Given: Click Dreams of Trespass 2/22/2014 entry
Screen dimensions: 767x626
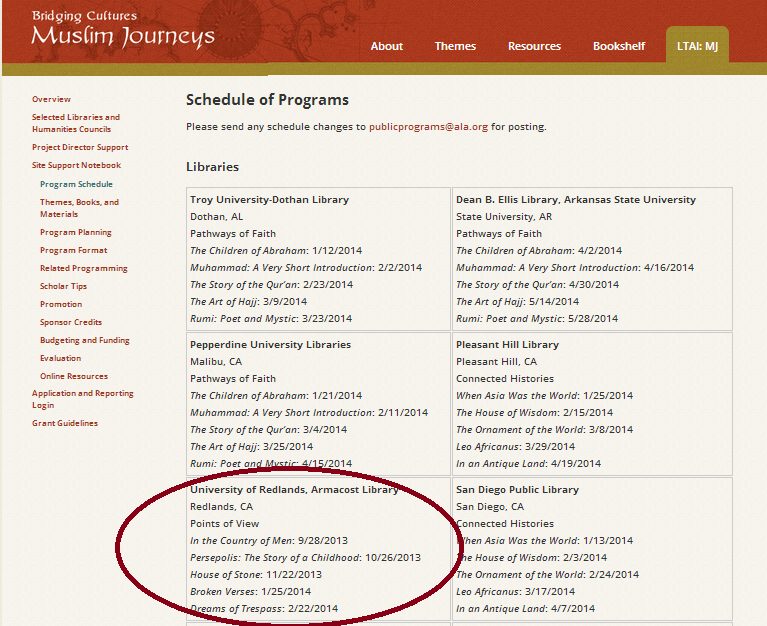Looking at the screenshot, I should coord(264,609).
